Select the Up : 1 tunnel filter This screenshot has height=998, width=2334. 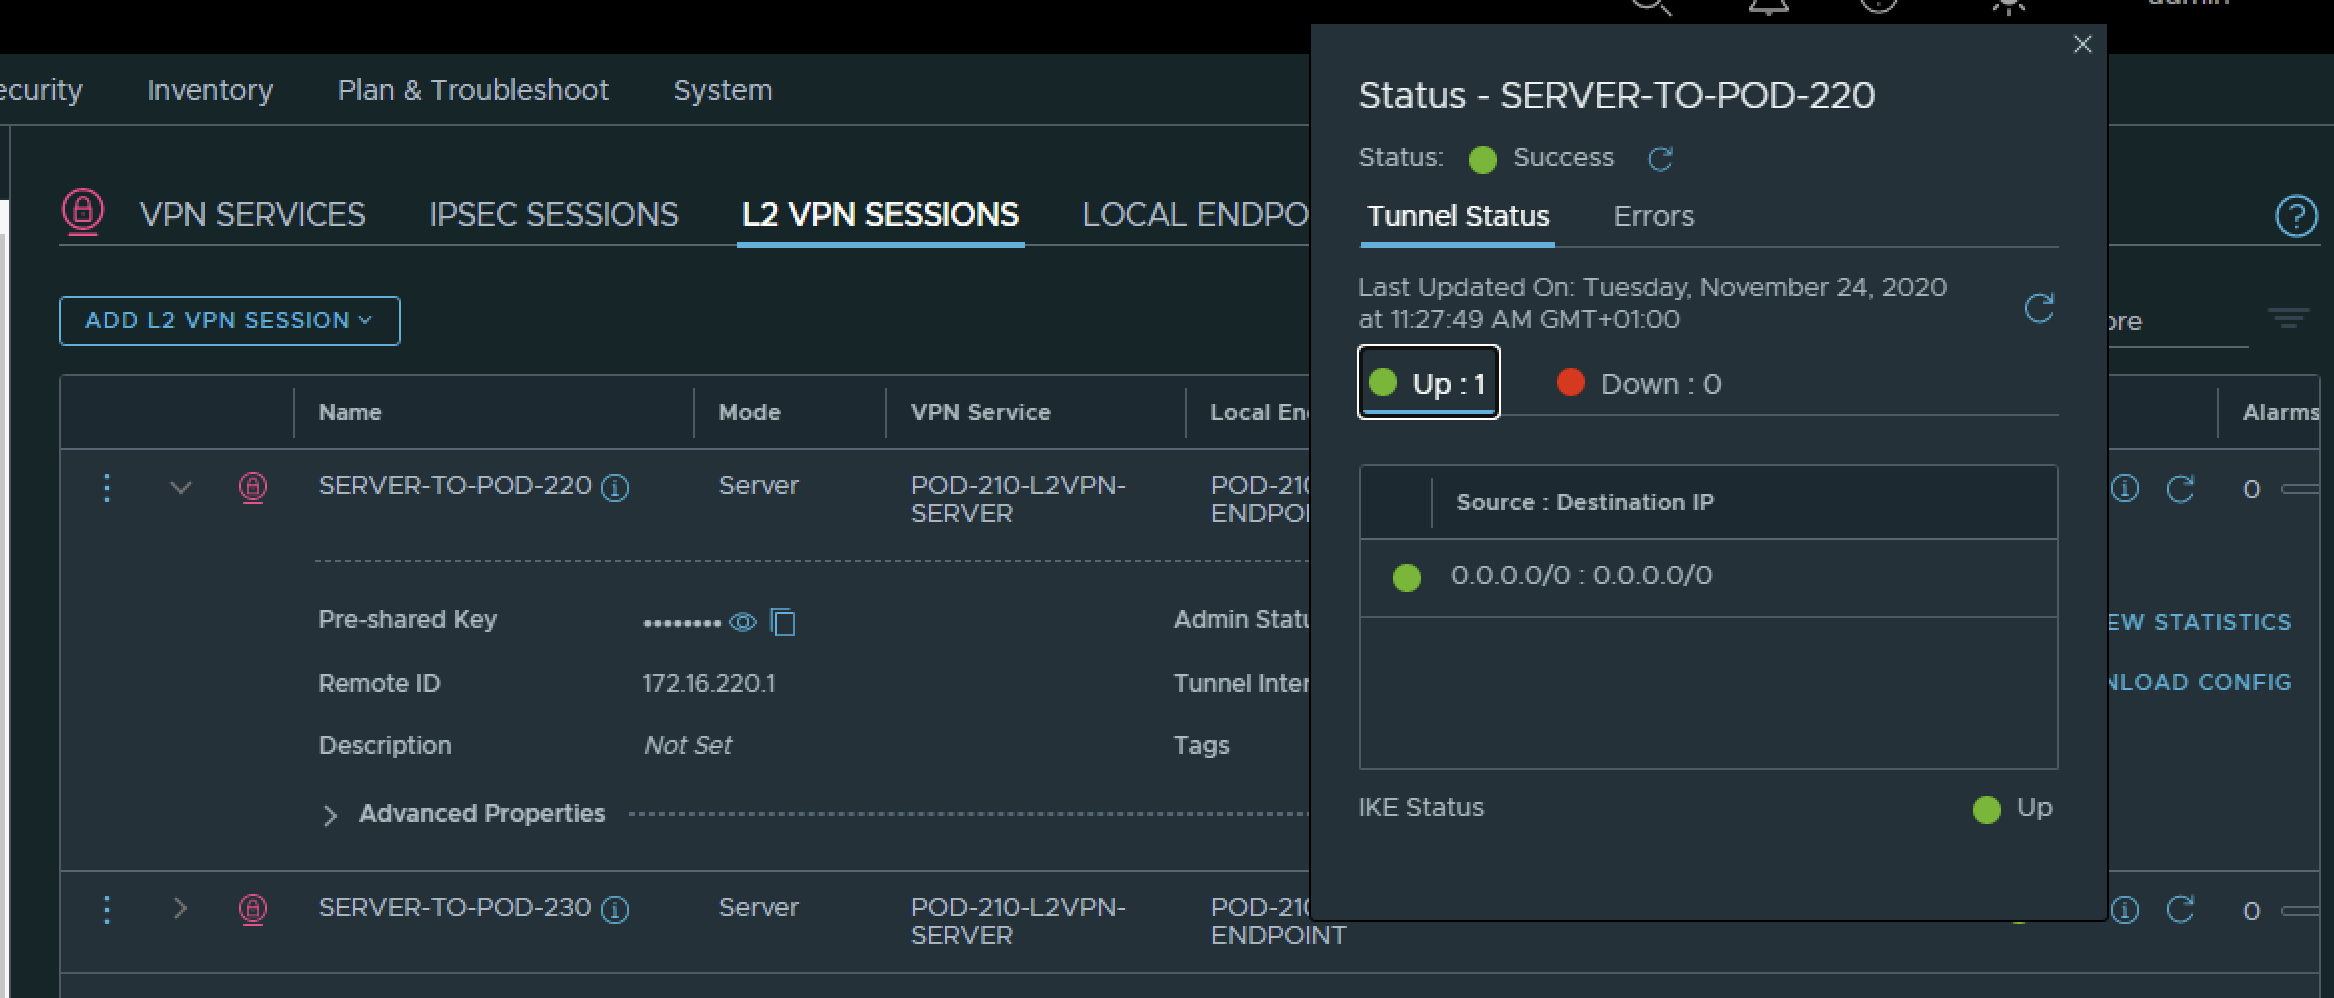(1428, 383)
